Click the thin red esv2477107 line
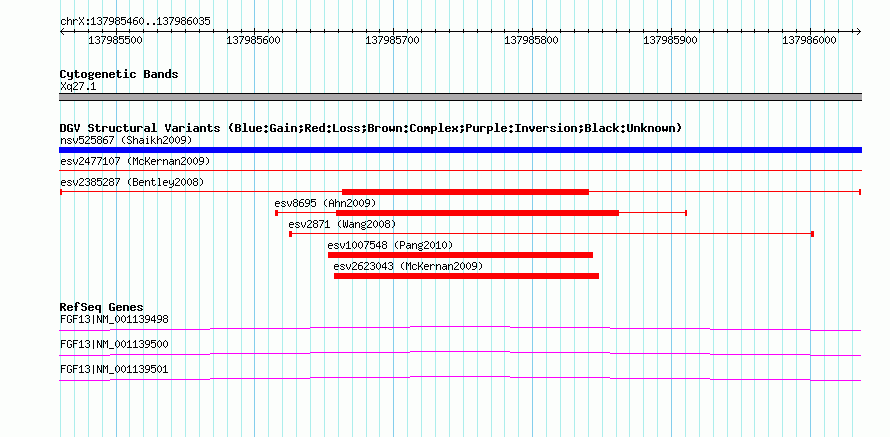The height and width of the screenshot is (437, 890). [x=460, y=170]
